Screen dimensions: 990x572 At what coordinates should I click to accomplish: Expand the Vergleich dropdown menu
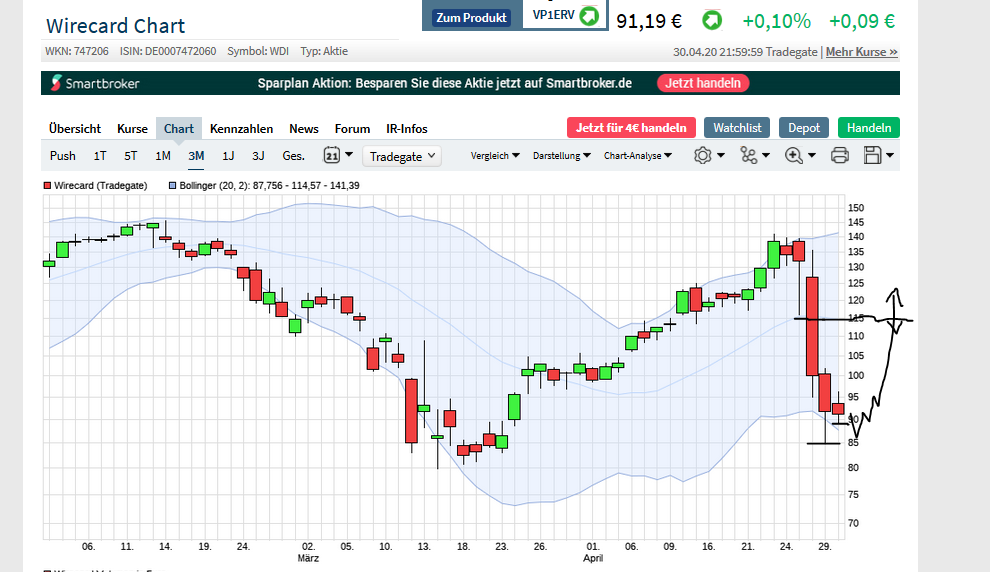pos(496,156)
